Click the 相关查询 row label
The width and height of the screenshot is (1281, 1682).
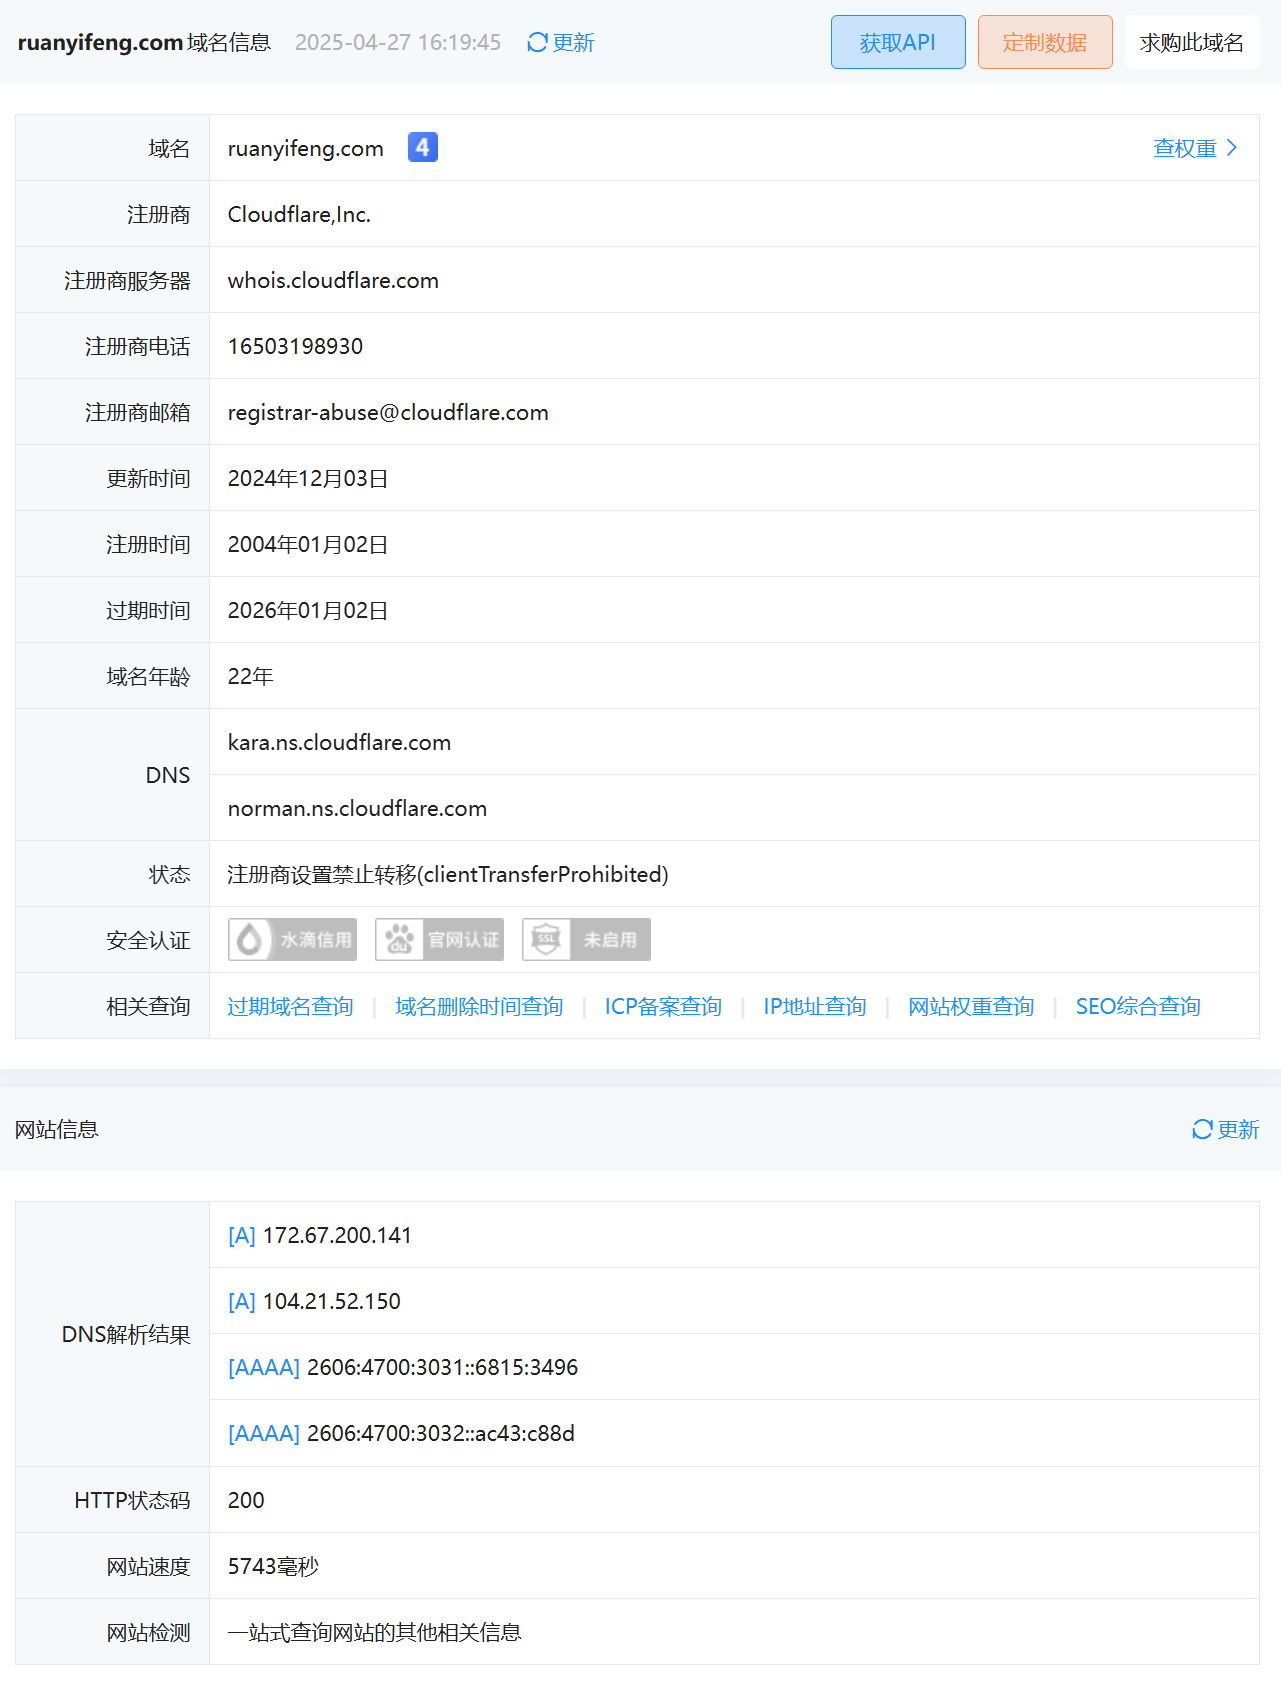[x=148, y=1006]
